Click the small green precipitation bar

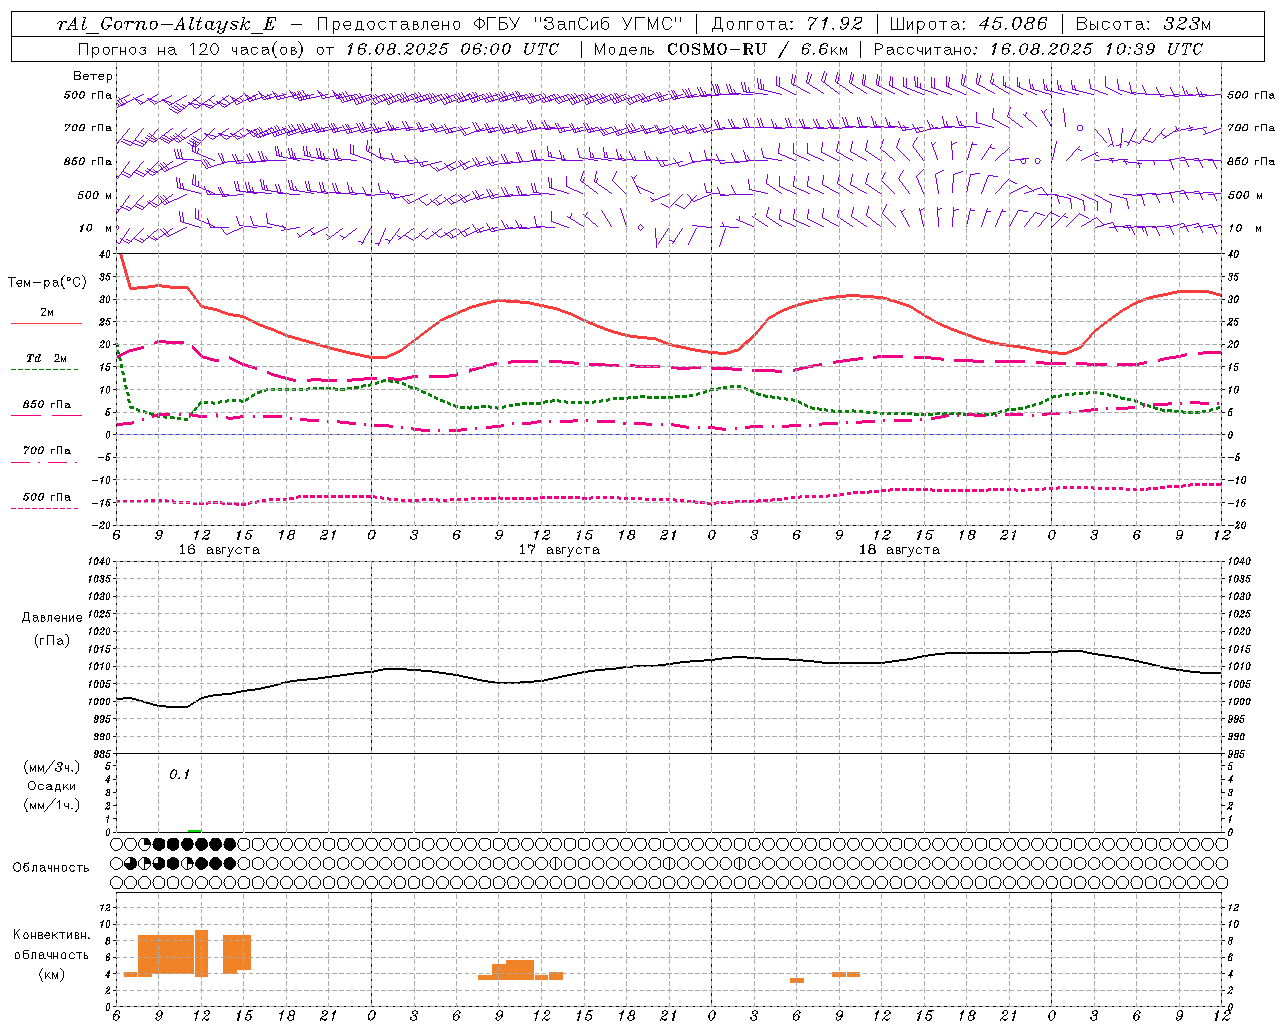pos(194,830)
